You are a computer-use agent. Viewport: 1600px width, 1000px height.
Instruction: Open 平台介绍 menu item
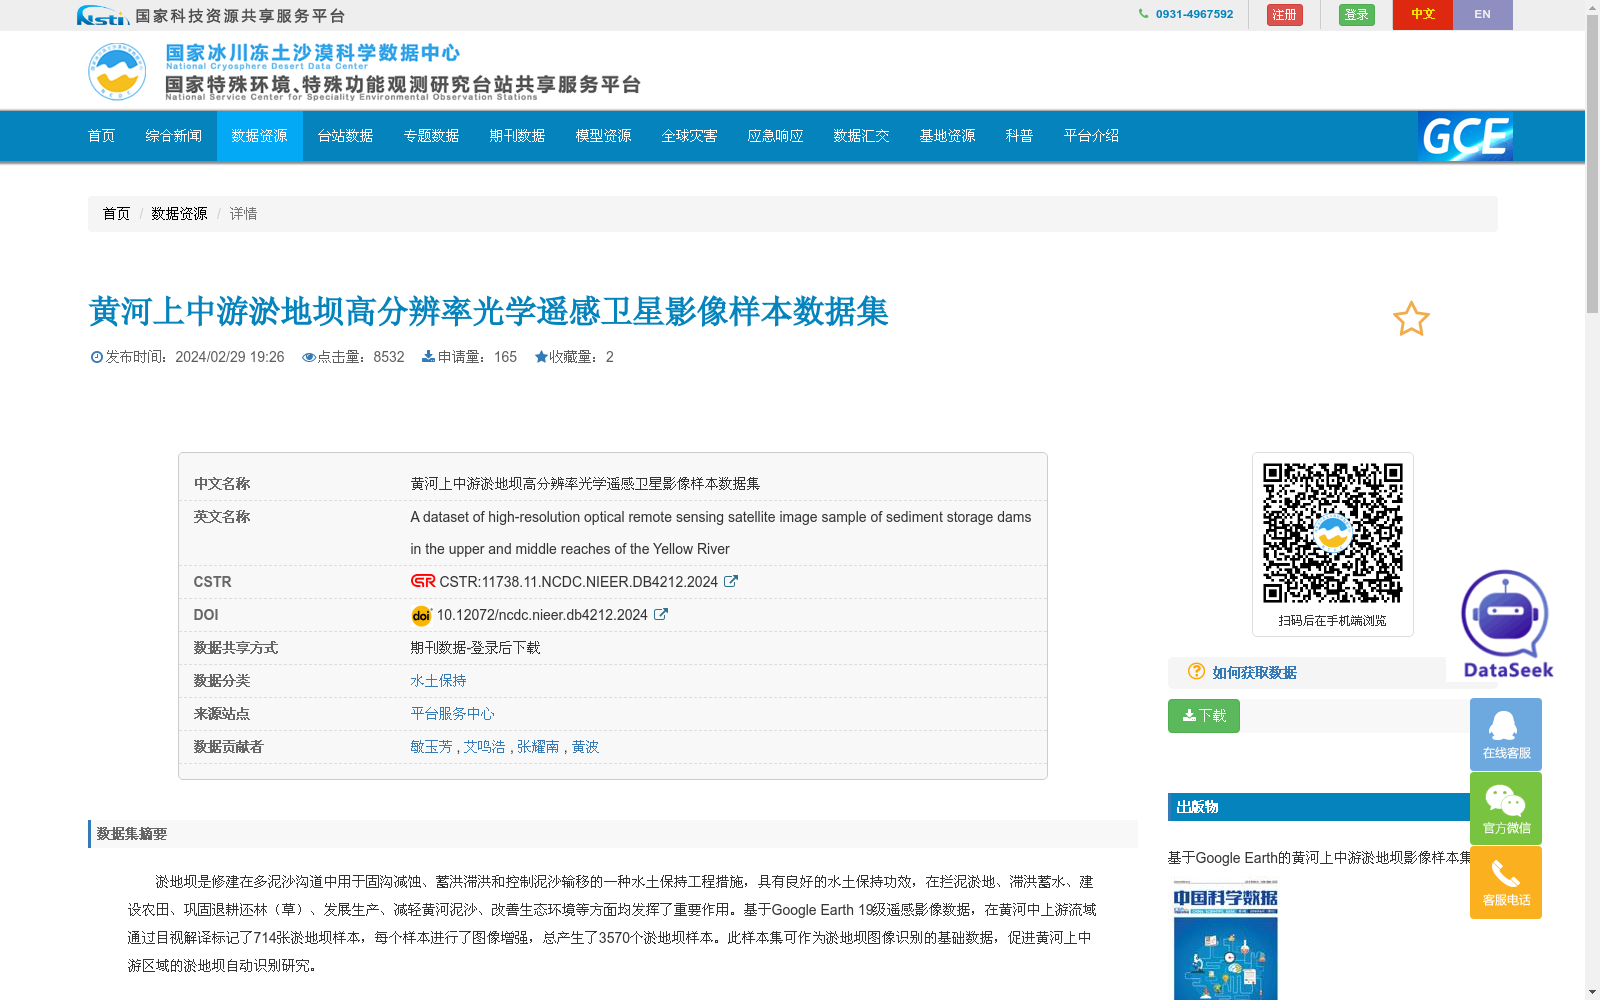click(1092, 136)
